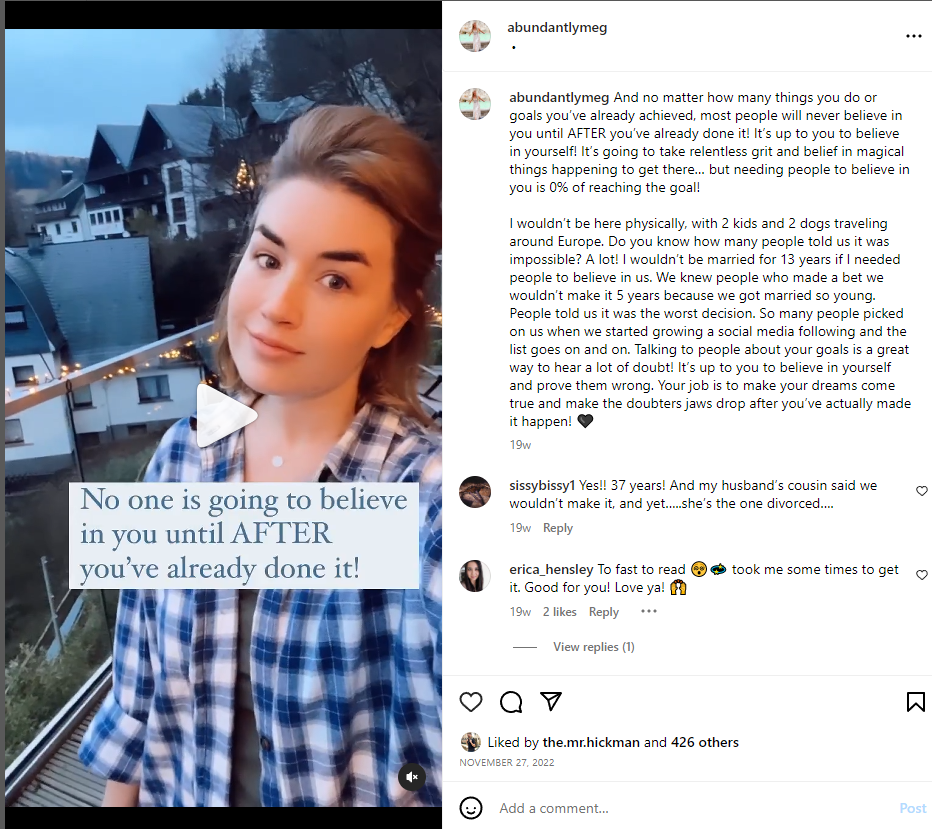
Task: View the 2 likes on comment
Action: 559,611
